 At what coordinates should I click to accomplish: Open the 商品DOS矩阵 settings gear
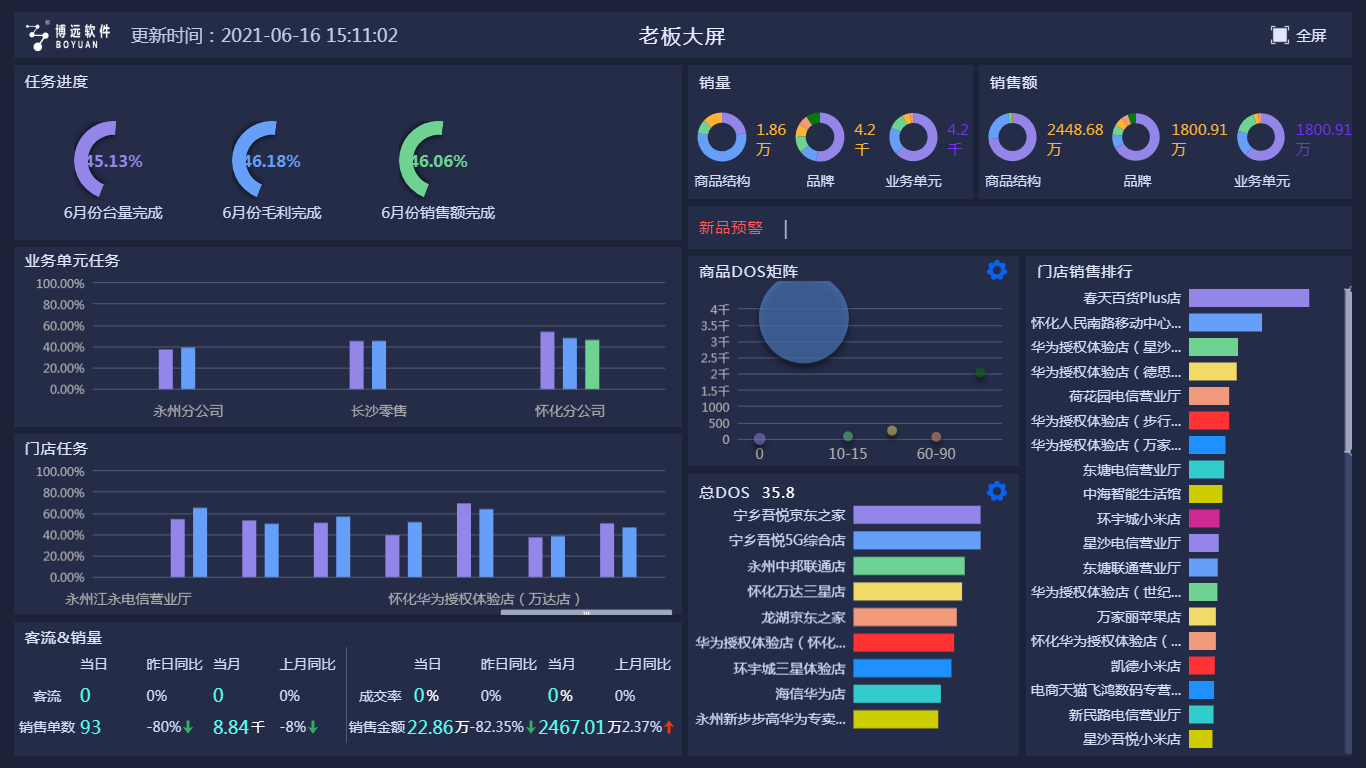click(997, 270)
